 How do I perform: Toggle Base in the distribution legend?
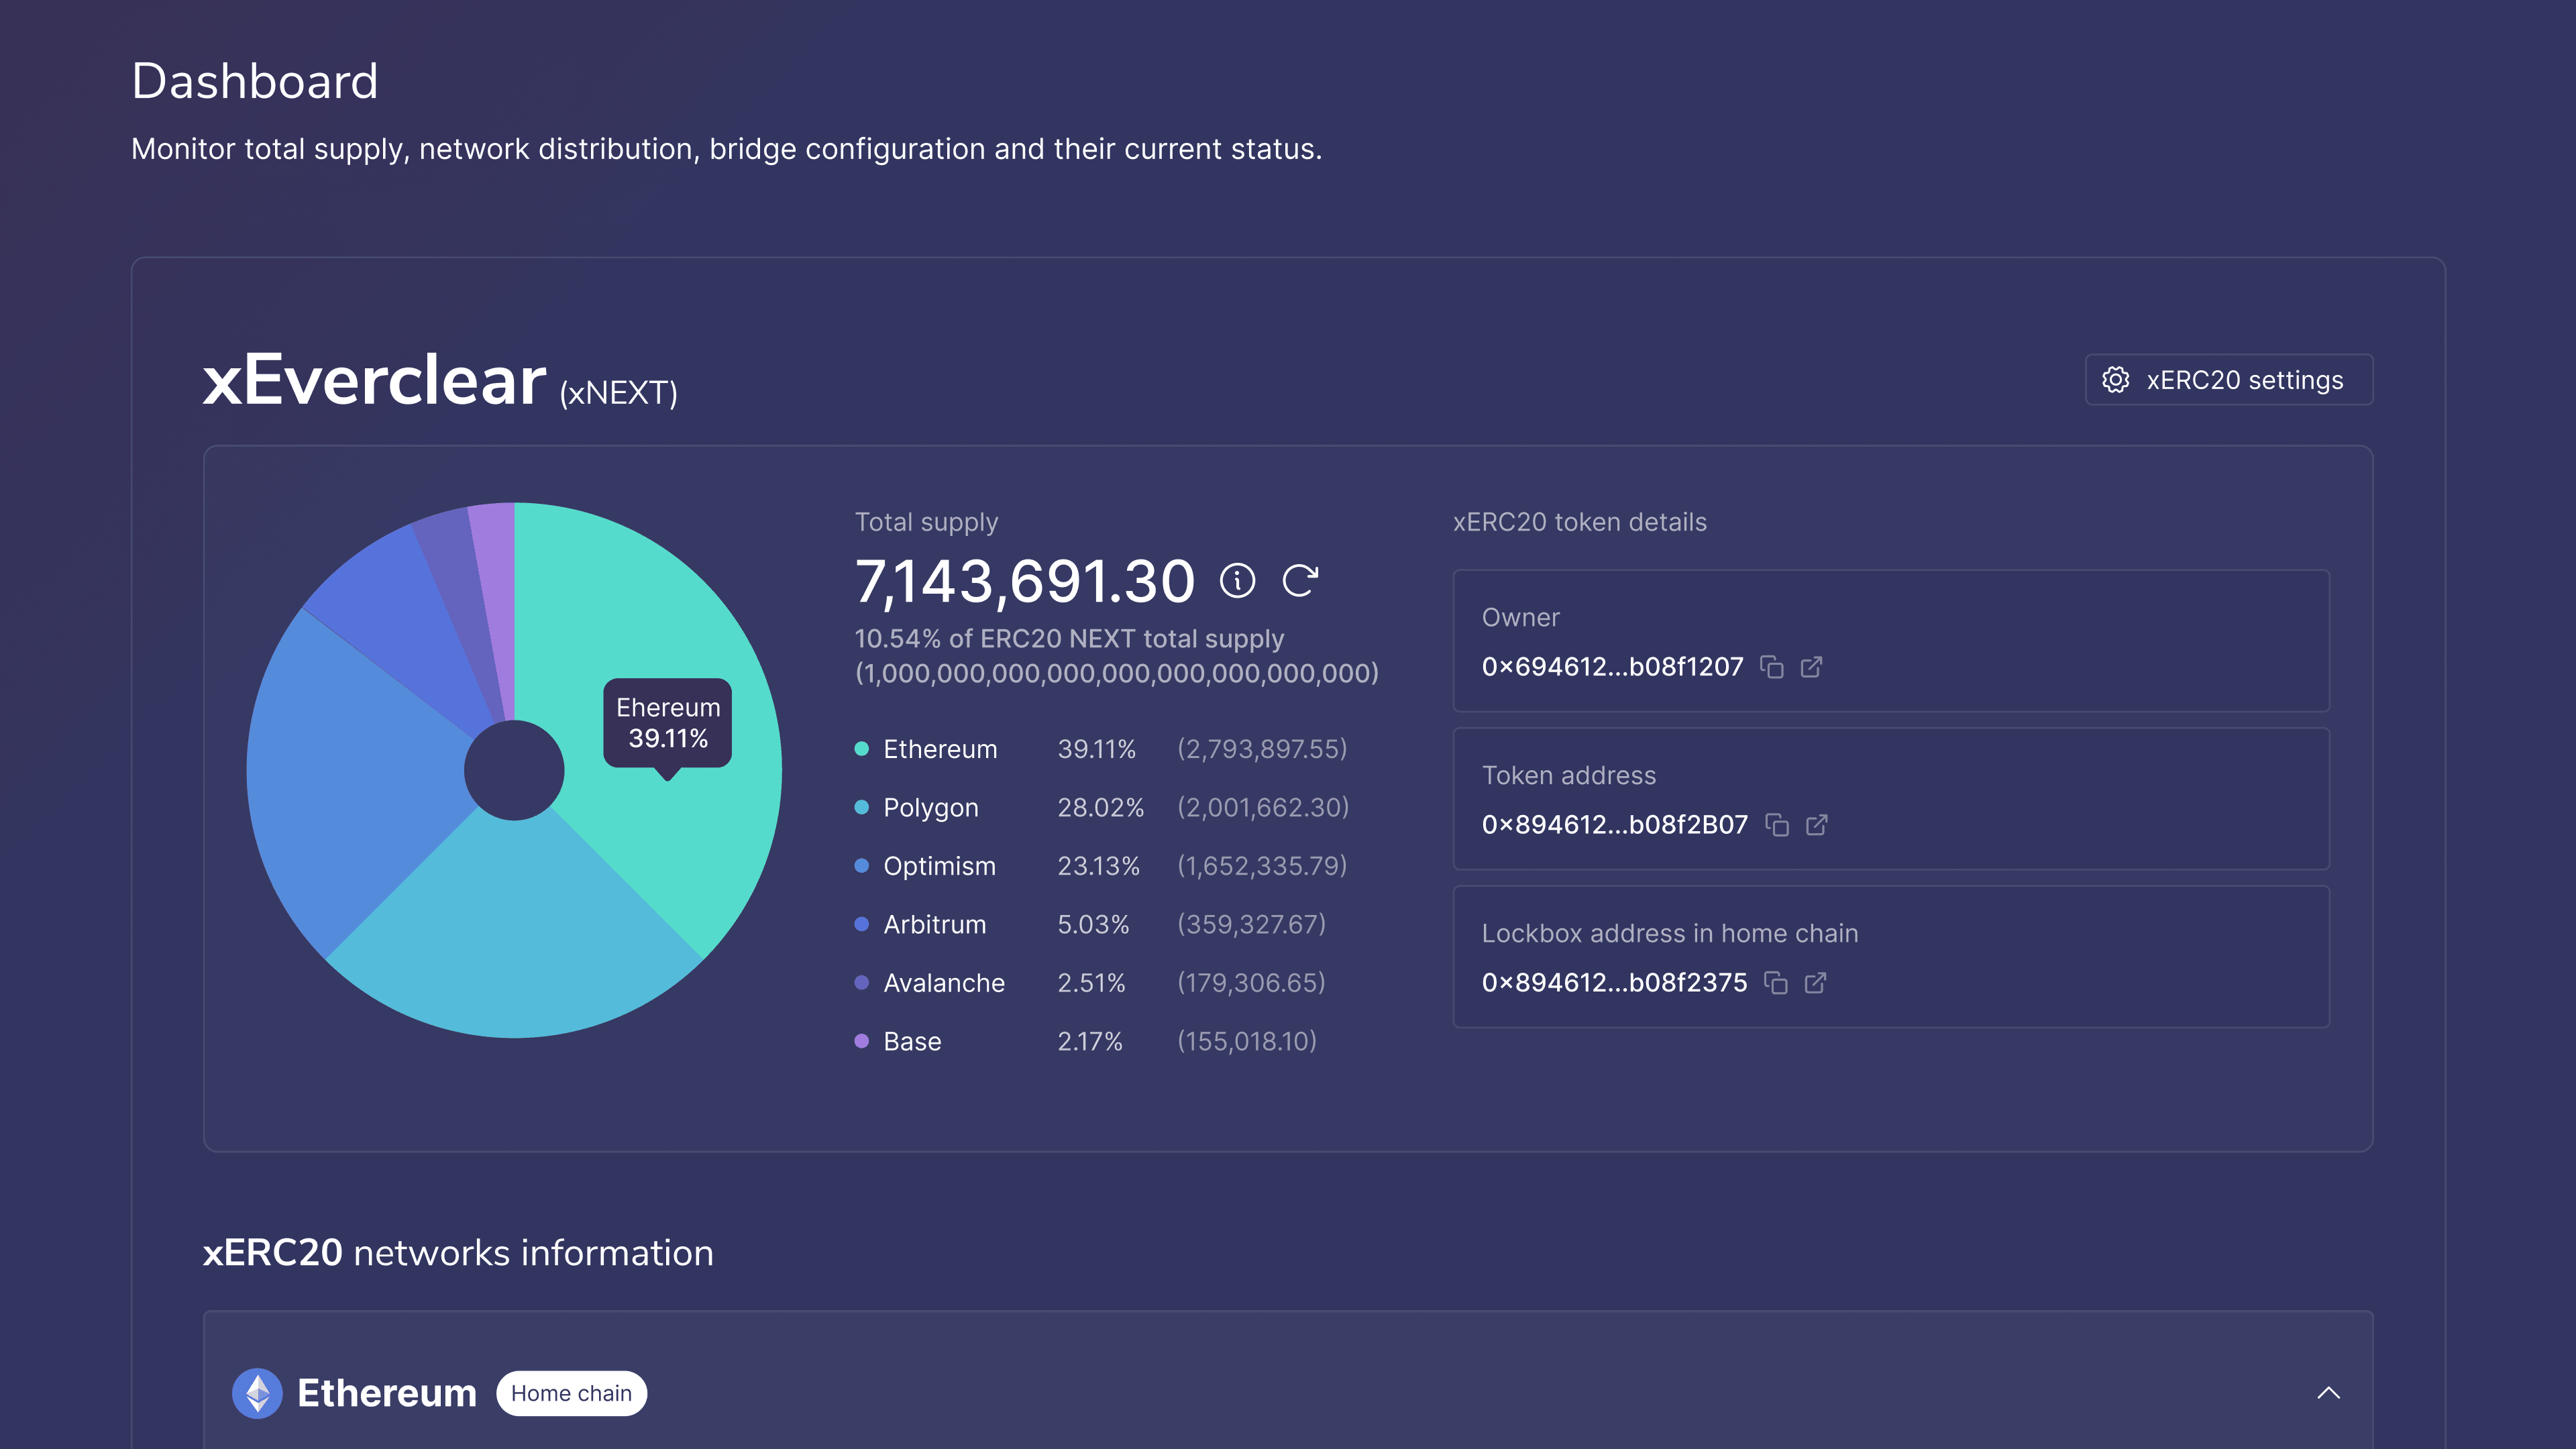click(912, 1041)
